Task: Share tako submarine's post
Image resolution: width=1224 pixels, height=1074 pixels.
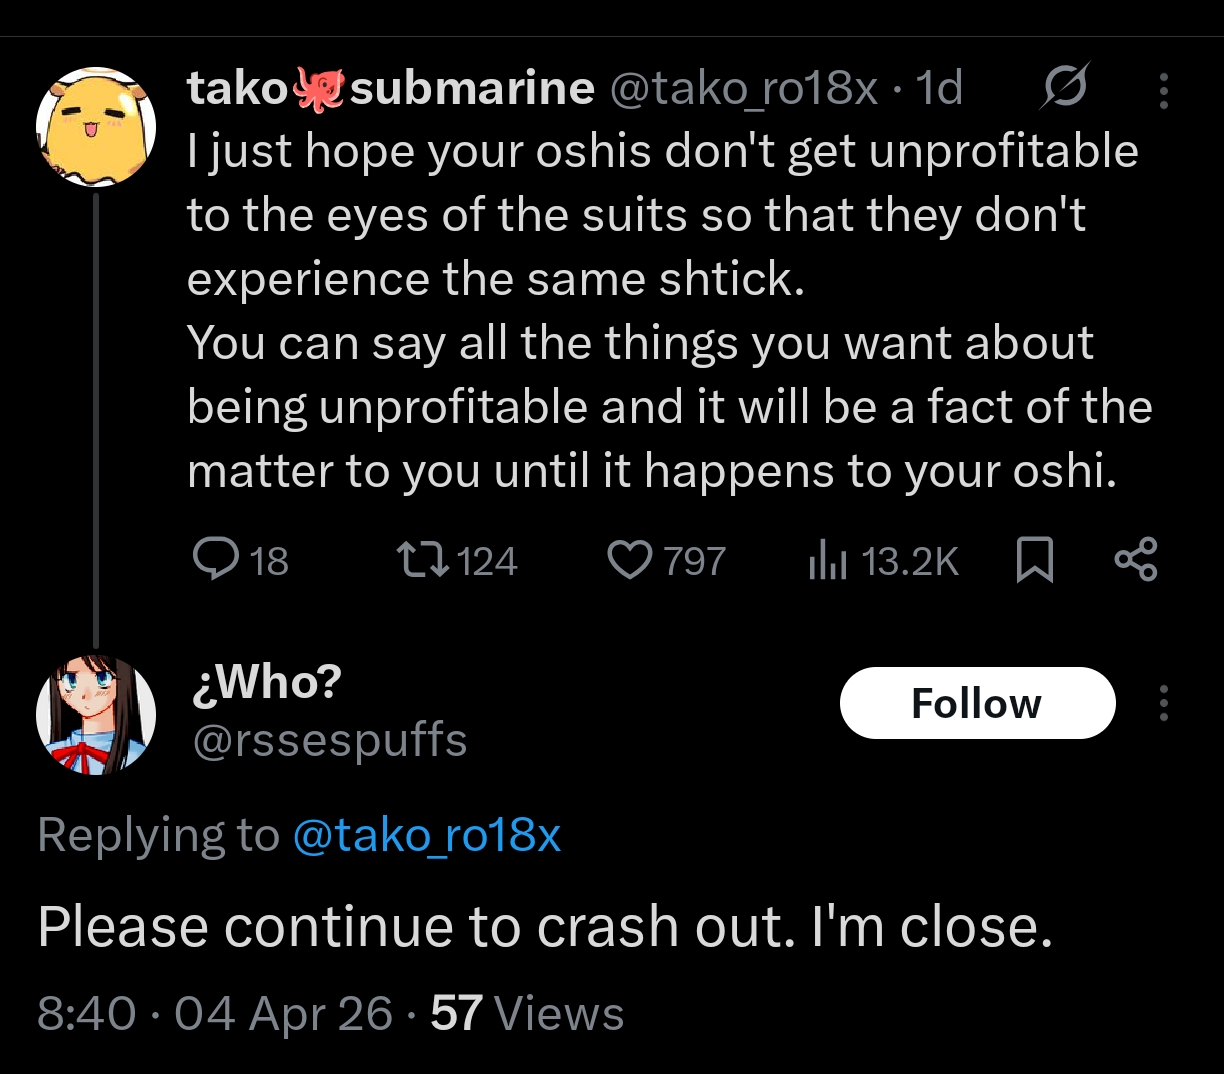Action: coord(1136,560)
